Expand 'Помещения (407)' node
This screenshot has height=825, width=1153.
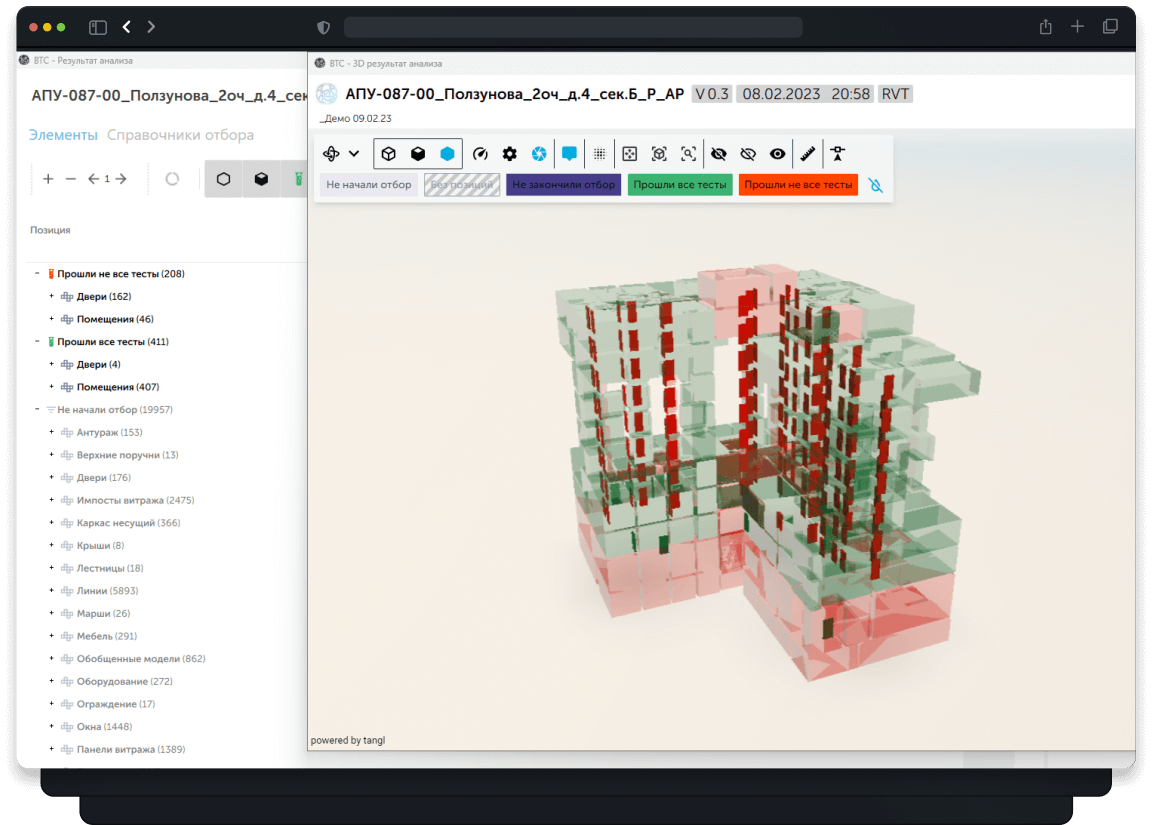click(x=51, y=387)
